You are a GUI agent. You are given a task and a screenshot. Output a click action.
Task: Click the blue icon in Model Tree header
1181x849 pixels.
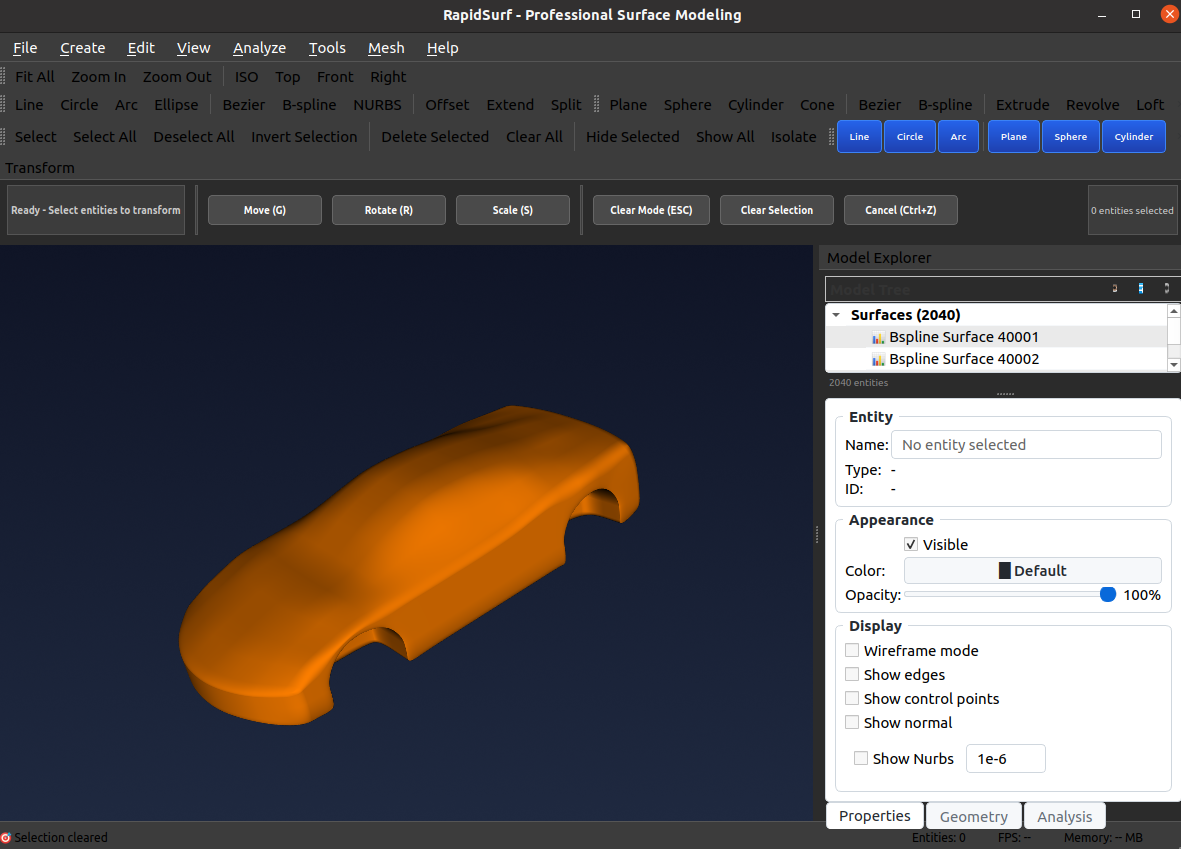pos(1141,288)
